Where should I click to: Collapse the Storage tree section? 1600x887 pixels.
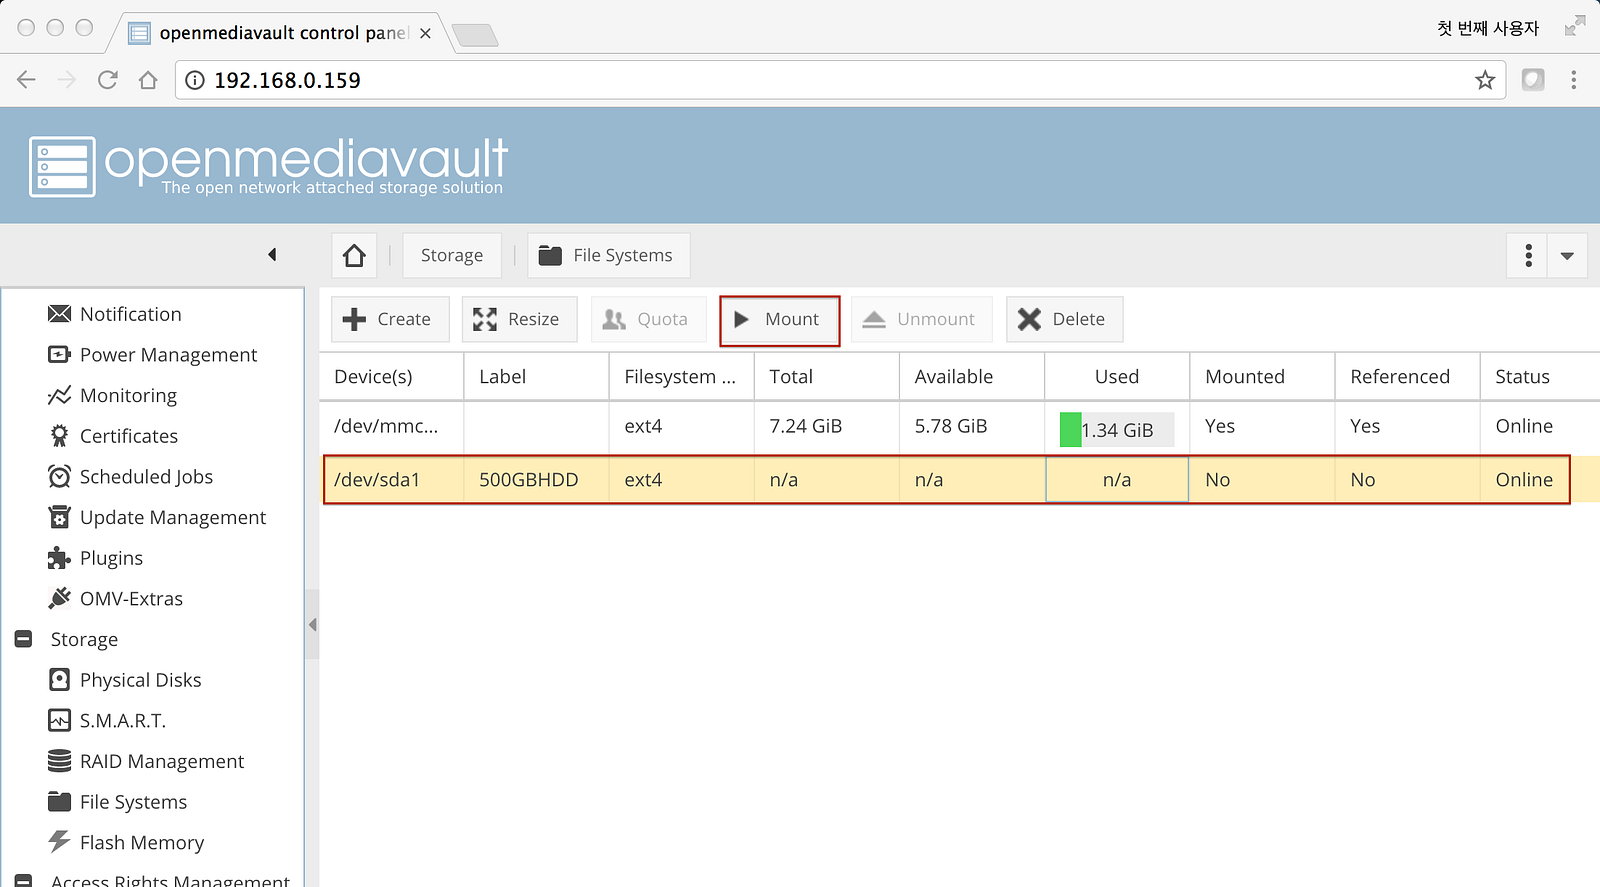click(x=24, y=639)
